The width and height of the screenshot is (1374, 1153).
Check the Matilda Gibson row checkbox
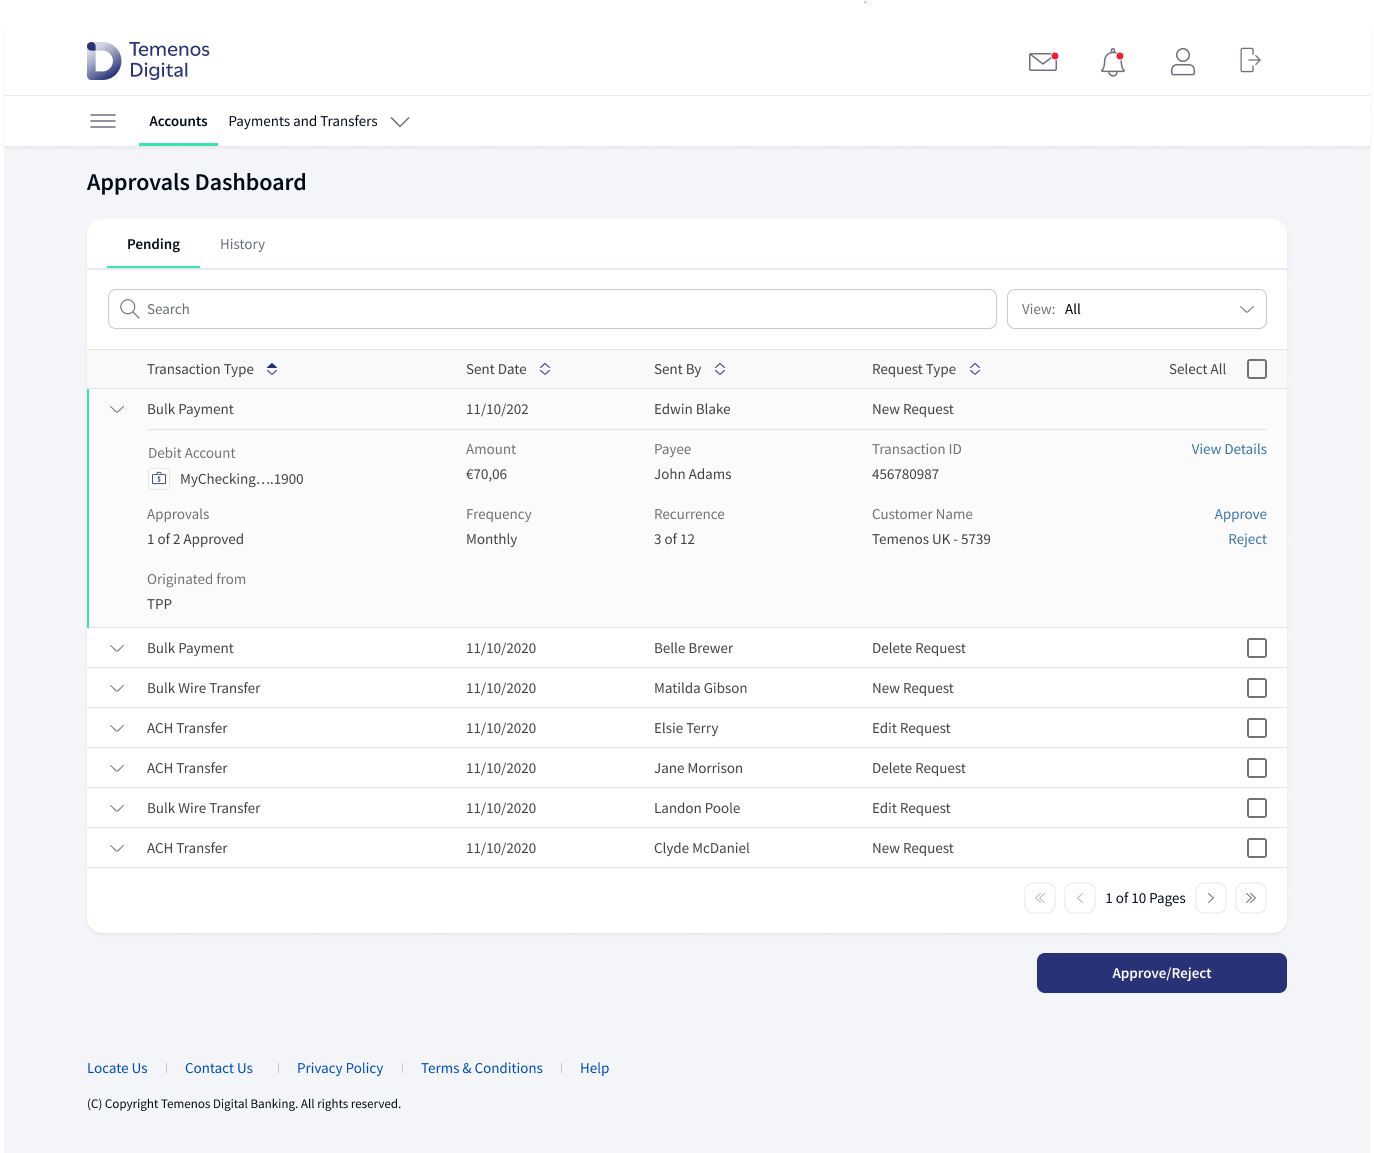click(x=1257, y=688)
